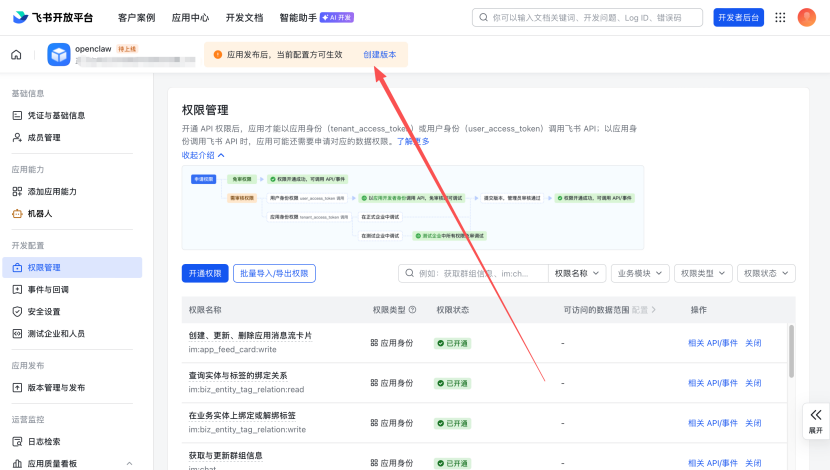This screenshot has width=830, height=470.
Task: Click the openclaw app icon
Action: [x=59, y=55]
